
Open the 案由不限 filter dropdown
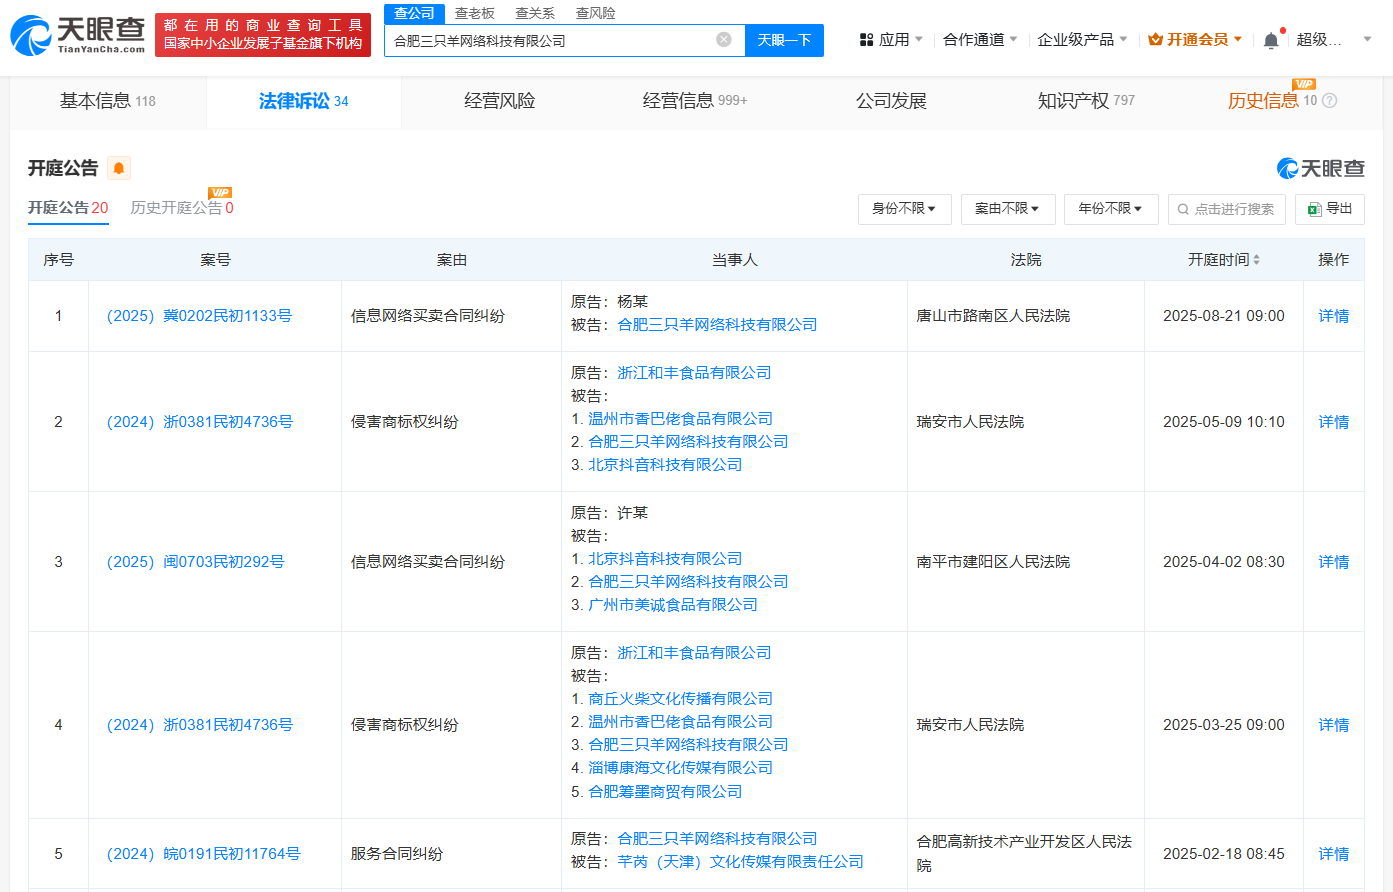1008,209
